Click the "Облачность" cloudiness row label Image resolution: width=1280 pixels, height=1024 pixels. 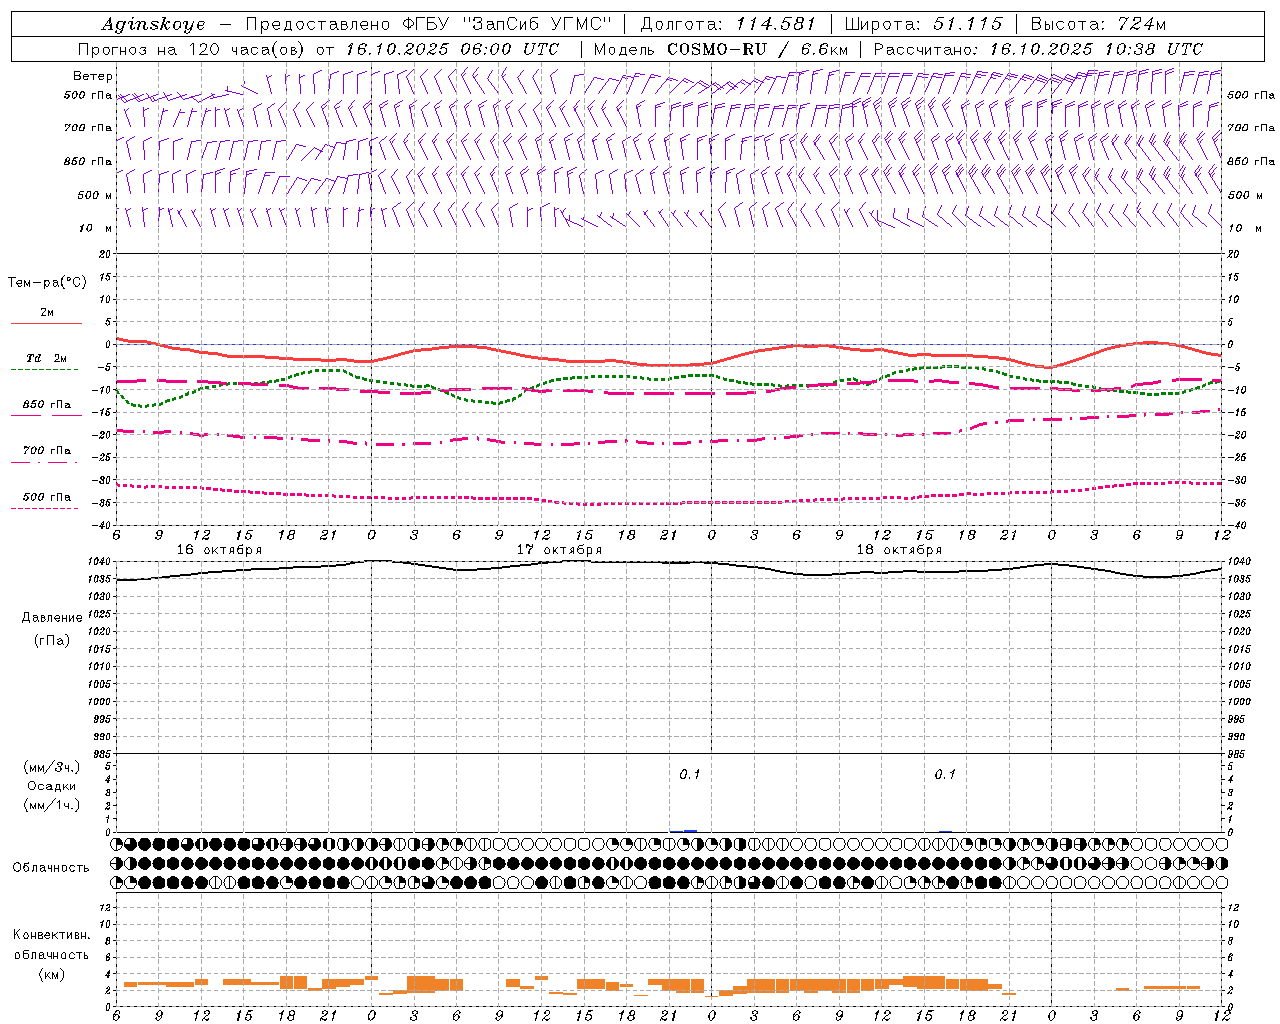pyautogui.click(x=51, y=867)
